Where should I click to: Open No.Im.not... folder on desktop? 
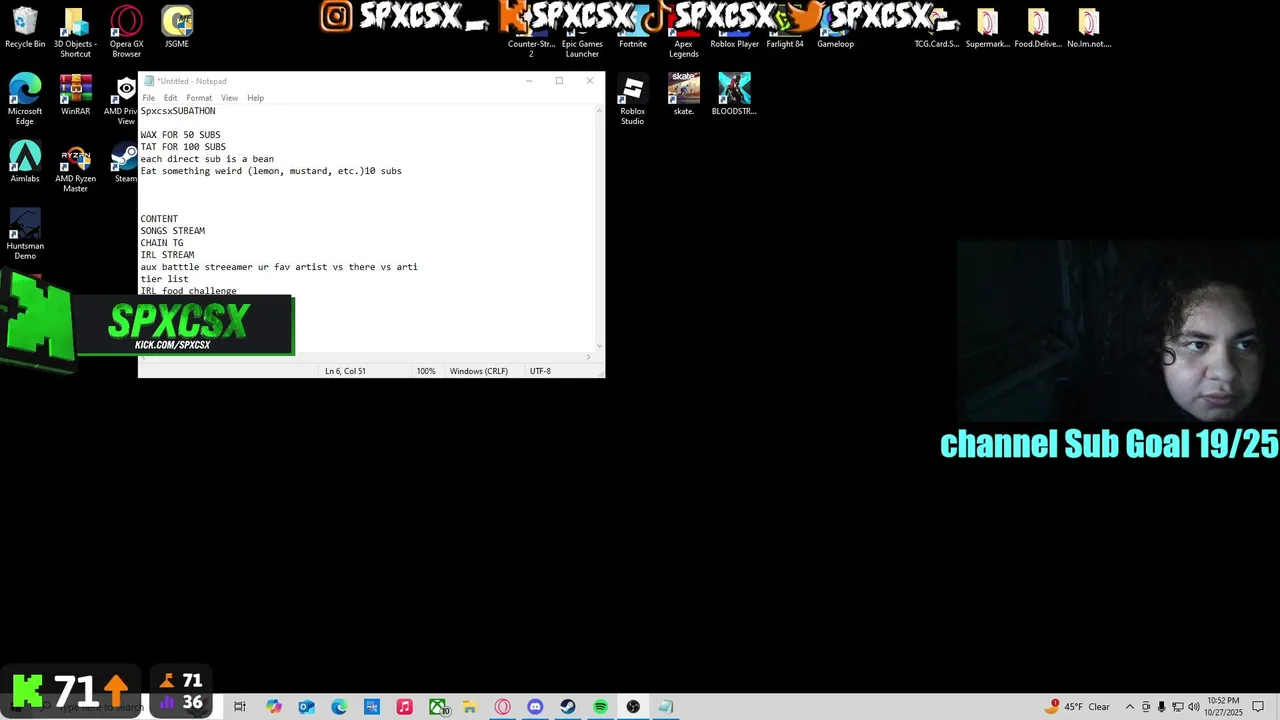point(1089,28)
